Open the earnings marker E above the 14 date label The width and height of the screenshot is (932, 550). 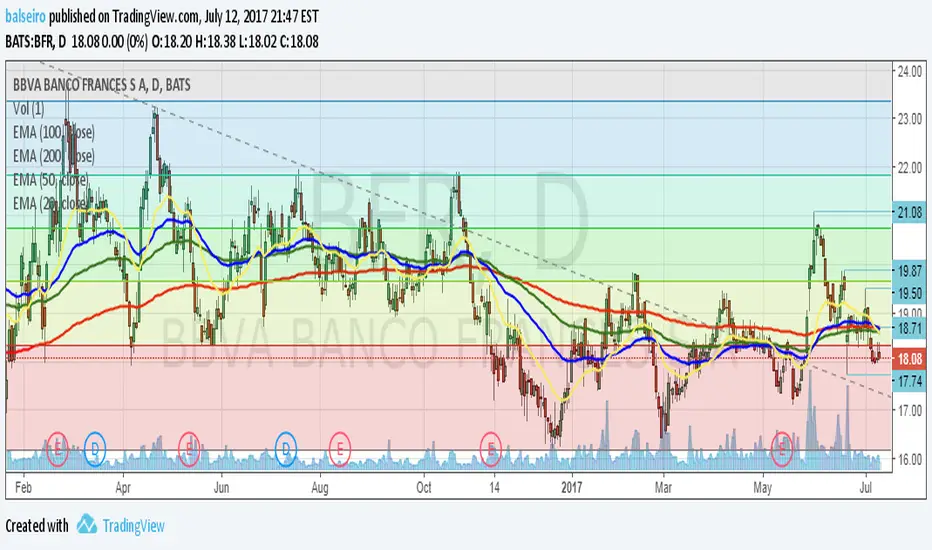490,447
